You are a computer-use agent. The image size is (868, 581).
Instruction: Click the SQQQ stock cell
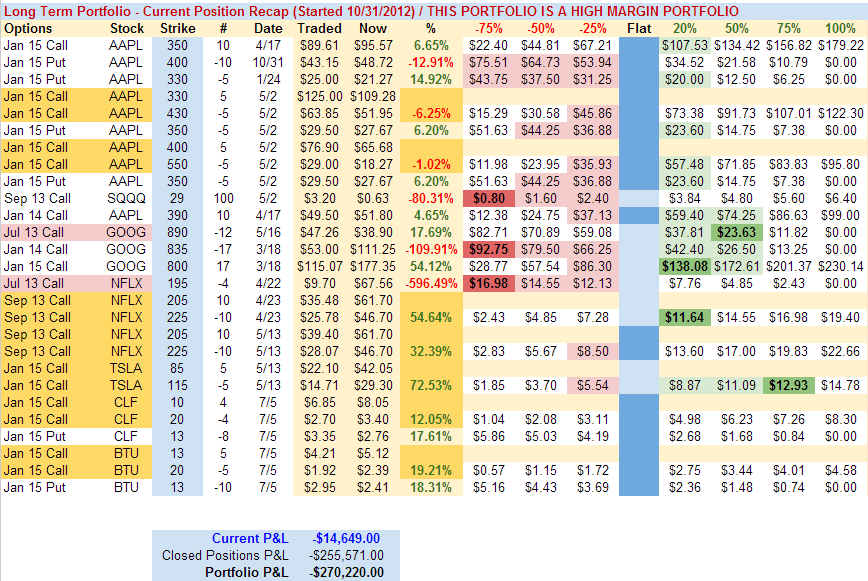pos(126,198)
